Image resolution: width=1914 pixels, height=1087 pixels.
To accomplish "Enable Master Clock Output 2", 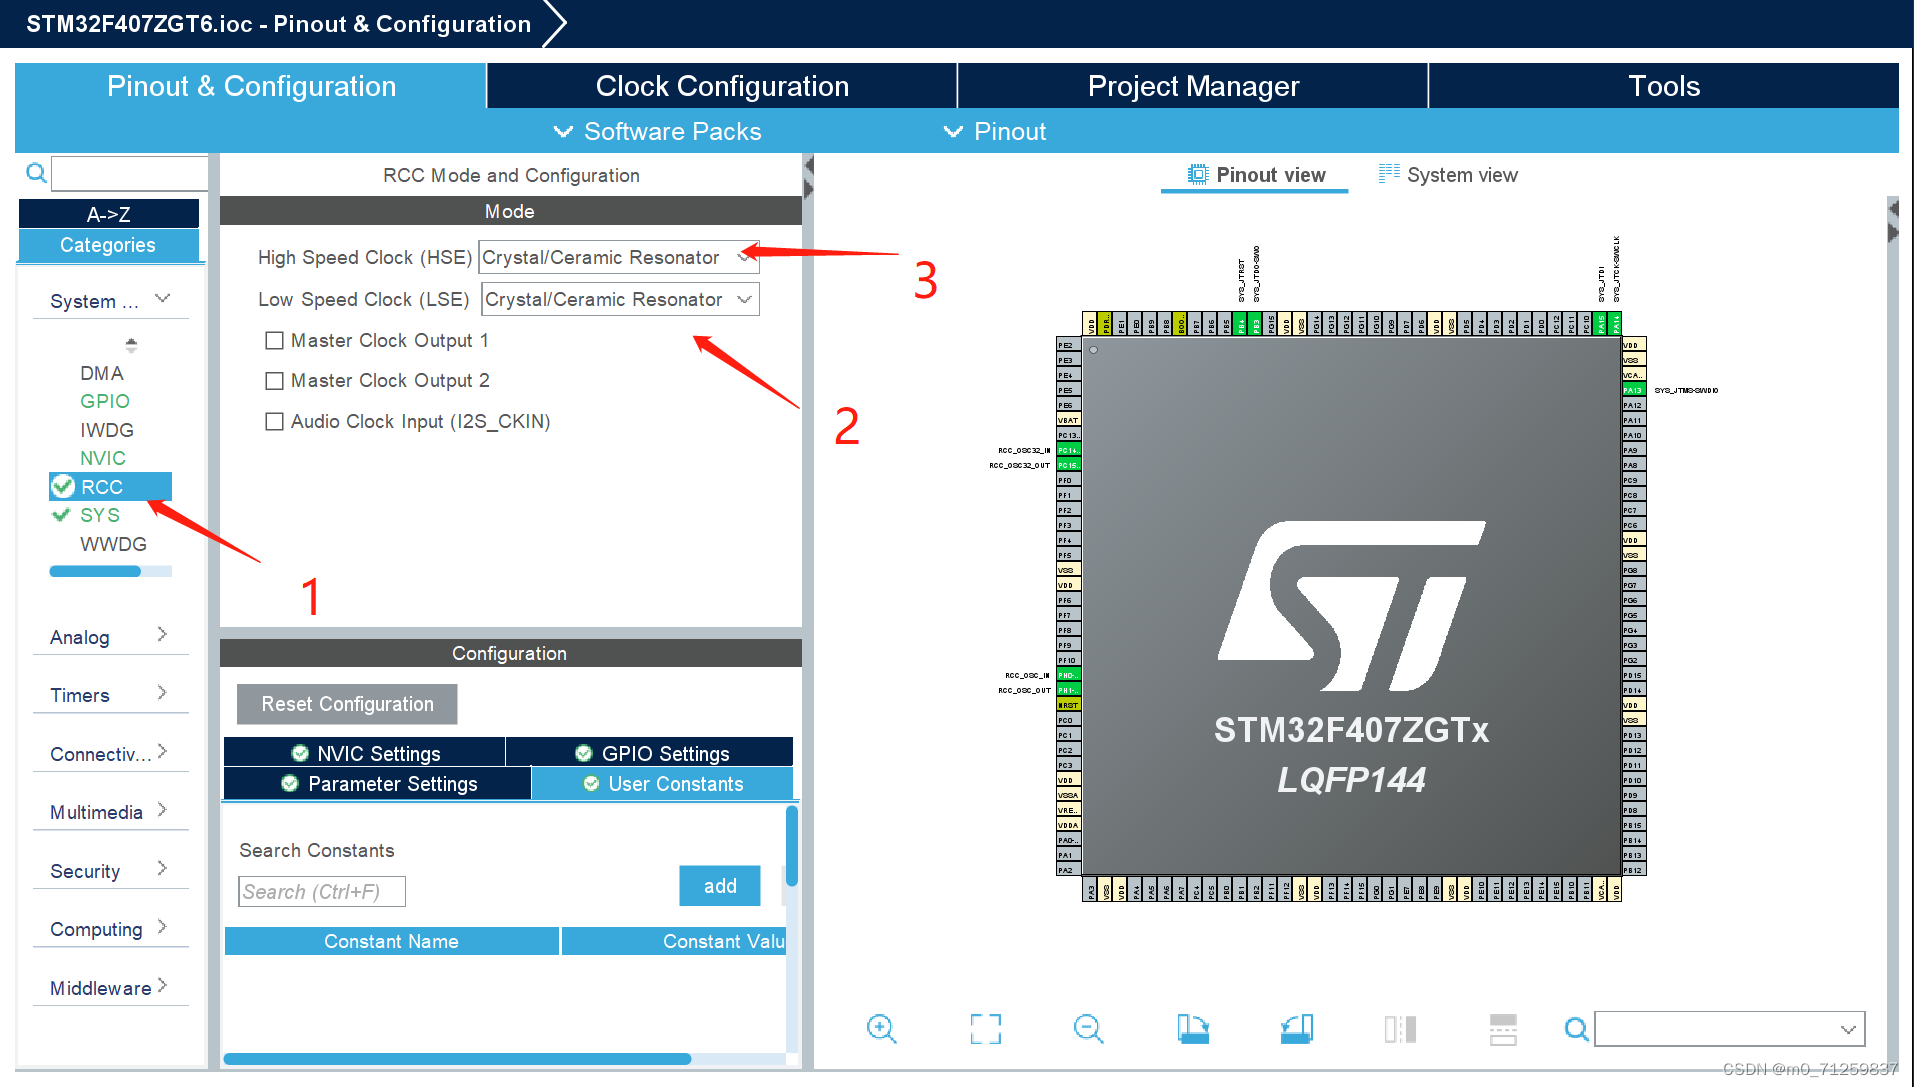I will click(275, 380).
